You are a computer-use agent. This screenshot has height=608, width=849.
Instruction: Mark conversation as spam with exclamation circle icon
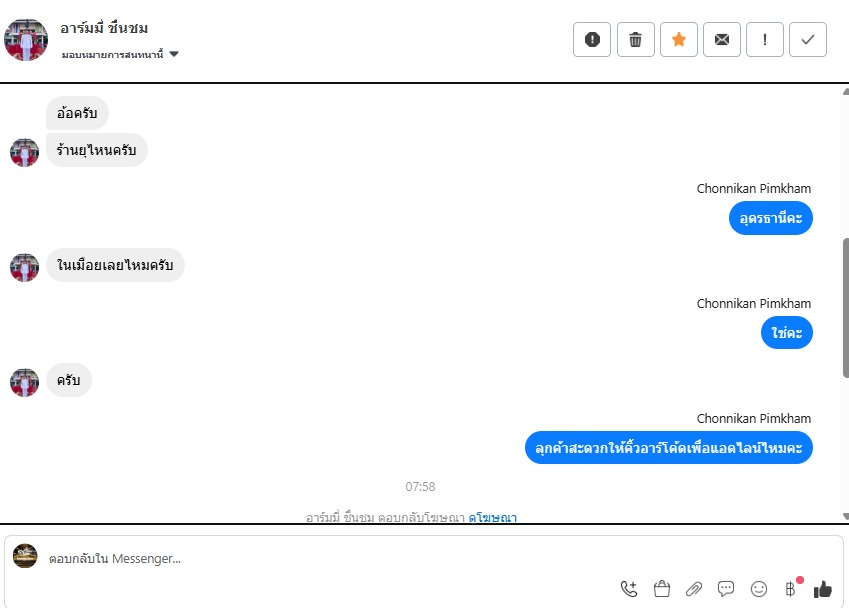(592, 40)
